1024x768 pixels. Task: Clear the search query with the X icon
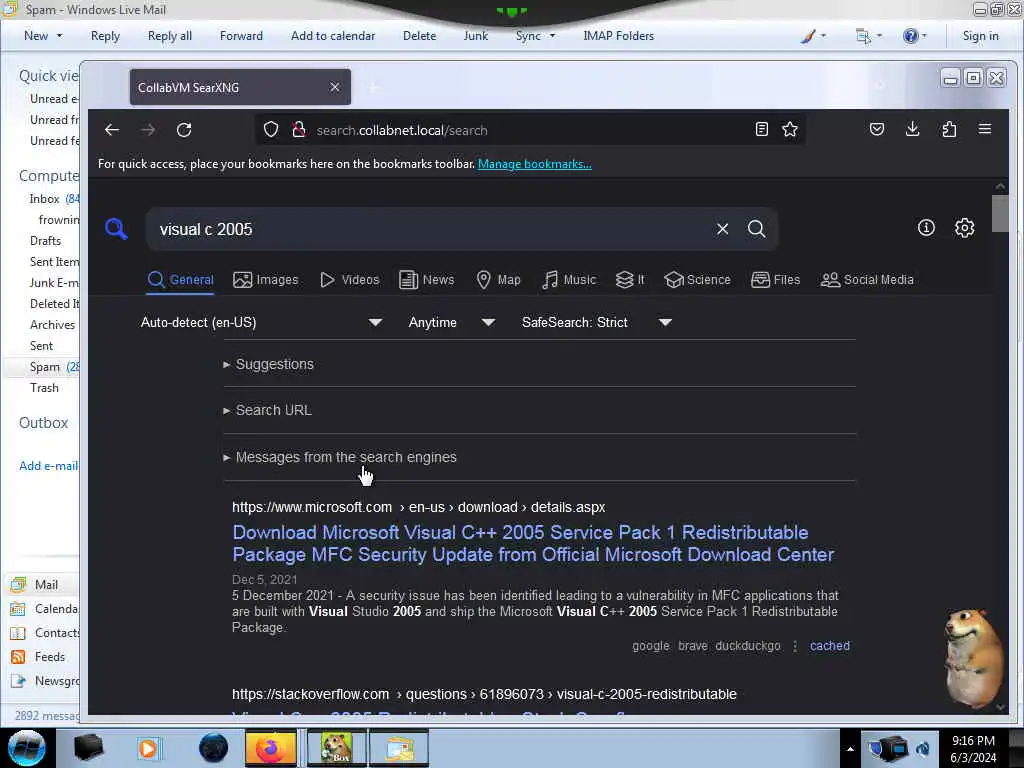click(722, 229)
